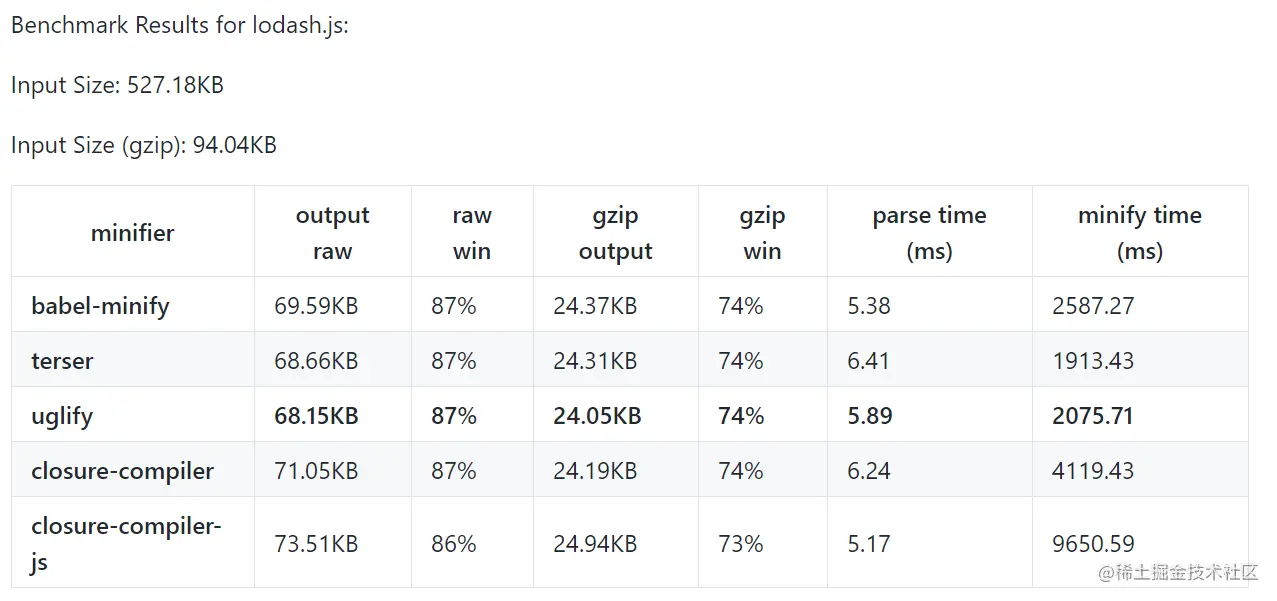Image resolution: width=1277 pixels, height=601 pixels.
Task: Select the 1913.43 minify time cell
Action: pos(1093,361)
